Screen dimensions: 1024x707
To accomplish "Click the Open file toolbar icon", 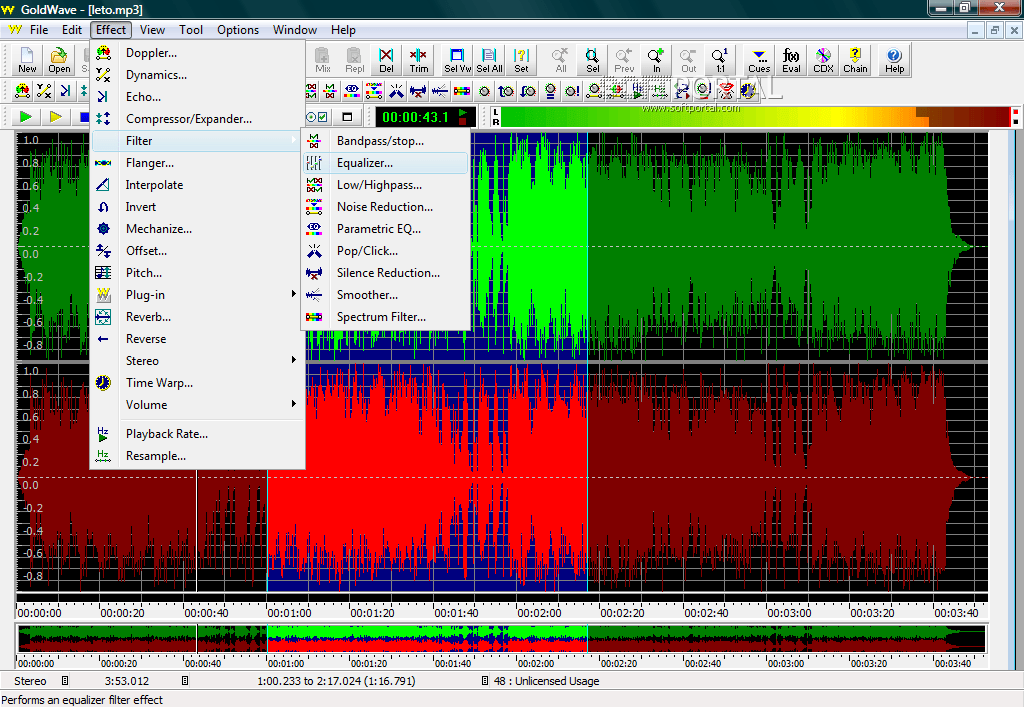I will click(60, 60).
